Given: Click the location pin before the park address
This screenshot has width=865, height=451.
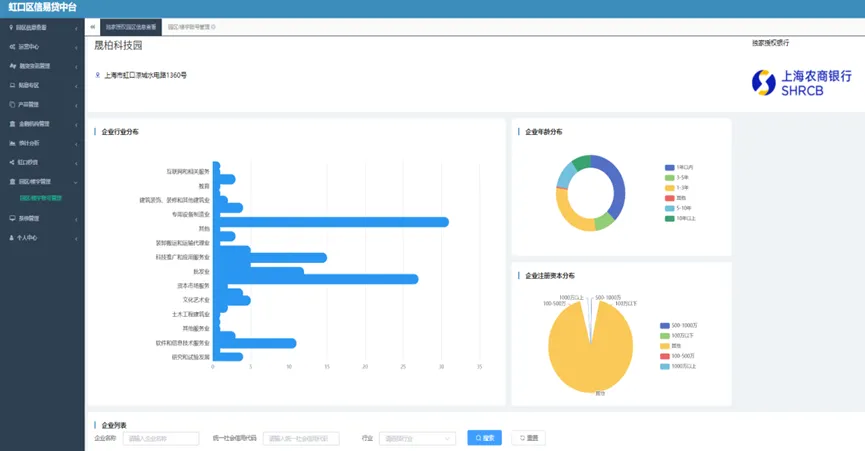Looking at the screenshot, I should point(98,75).
